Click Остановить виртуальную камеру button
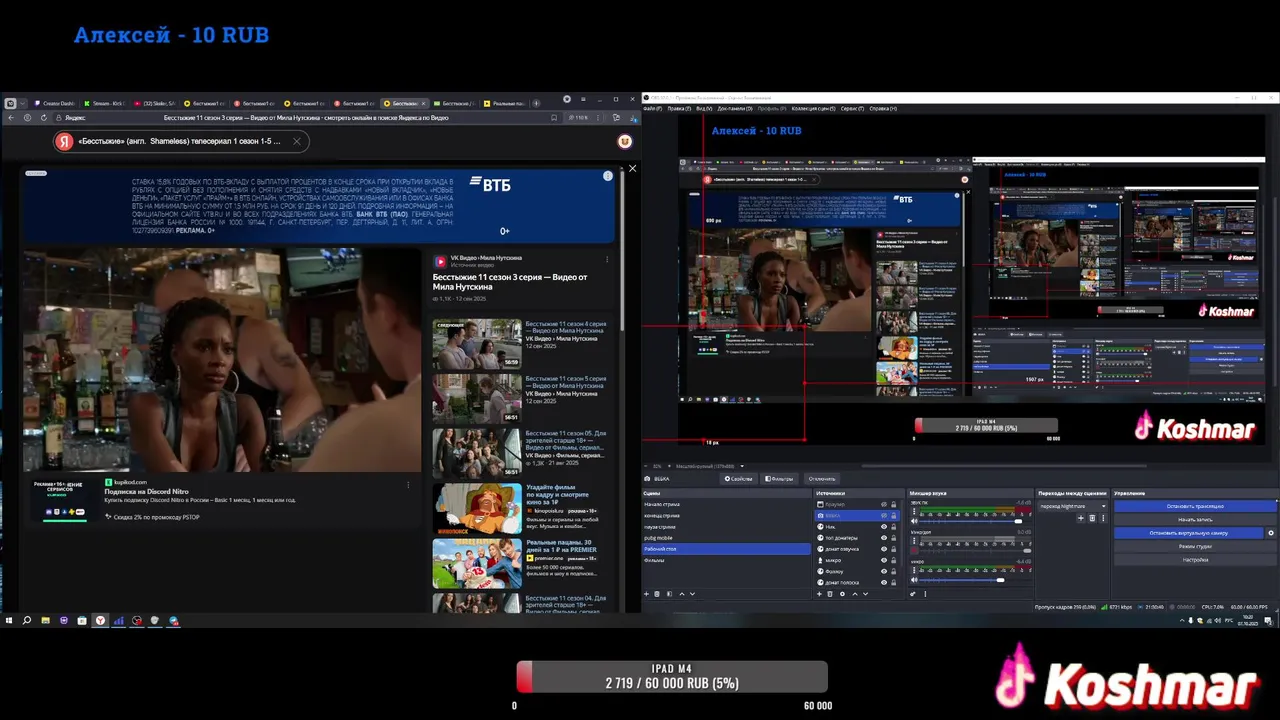1280x720 pixels. point(1189,533)
